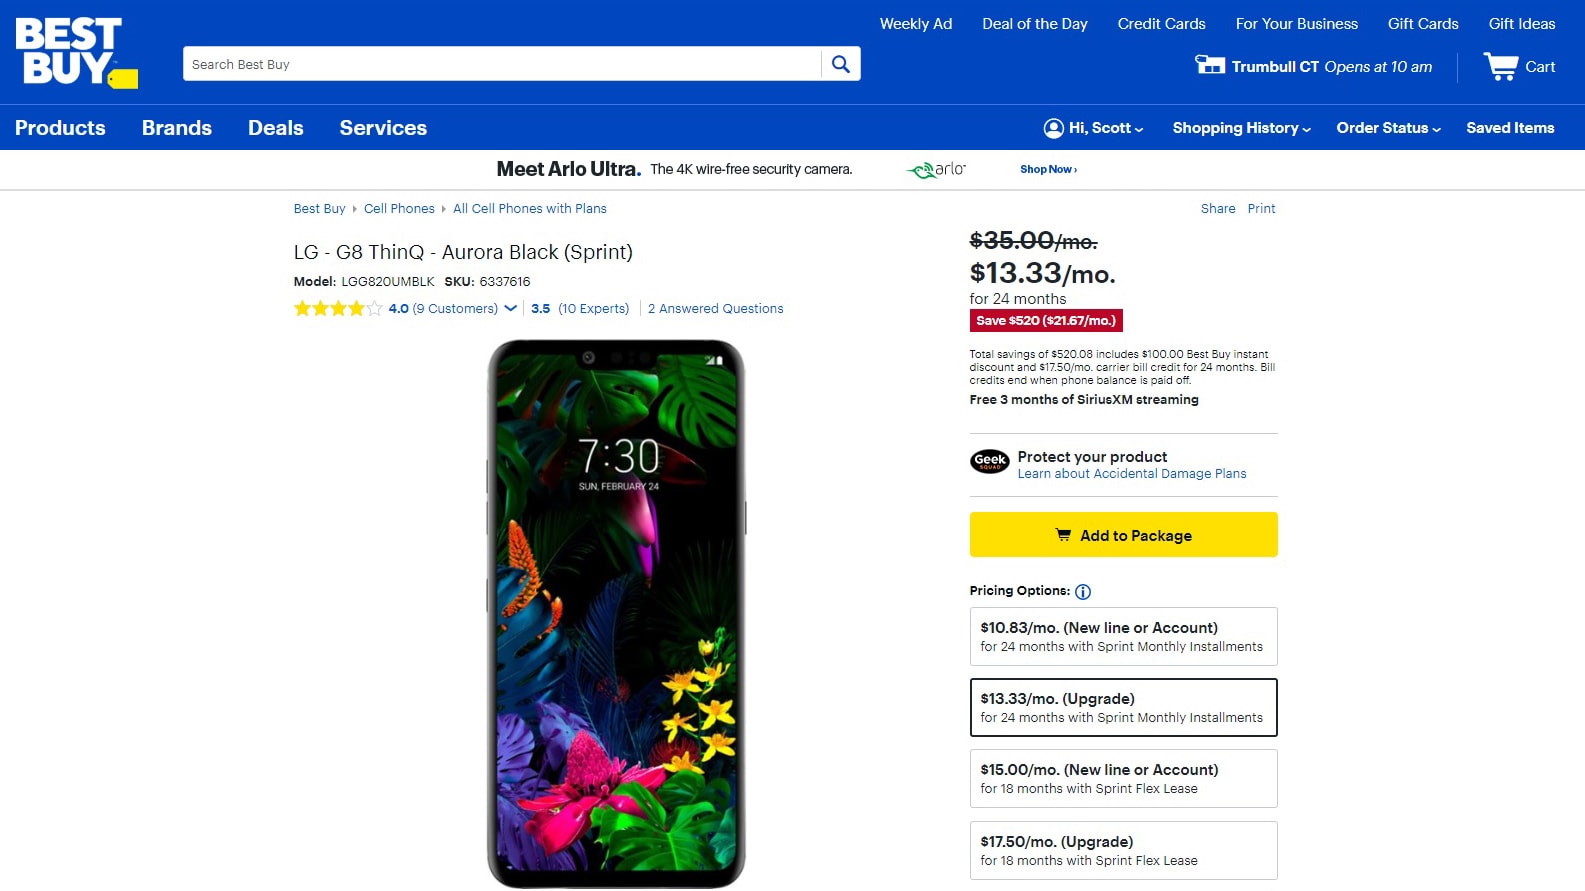Click the four-star customer rating stars
The height and width of the screenshot is (891, 1585).
point(337,309)
